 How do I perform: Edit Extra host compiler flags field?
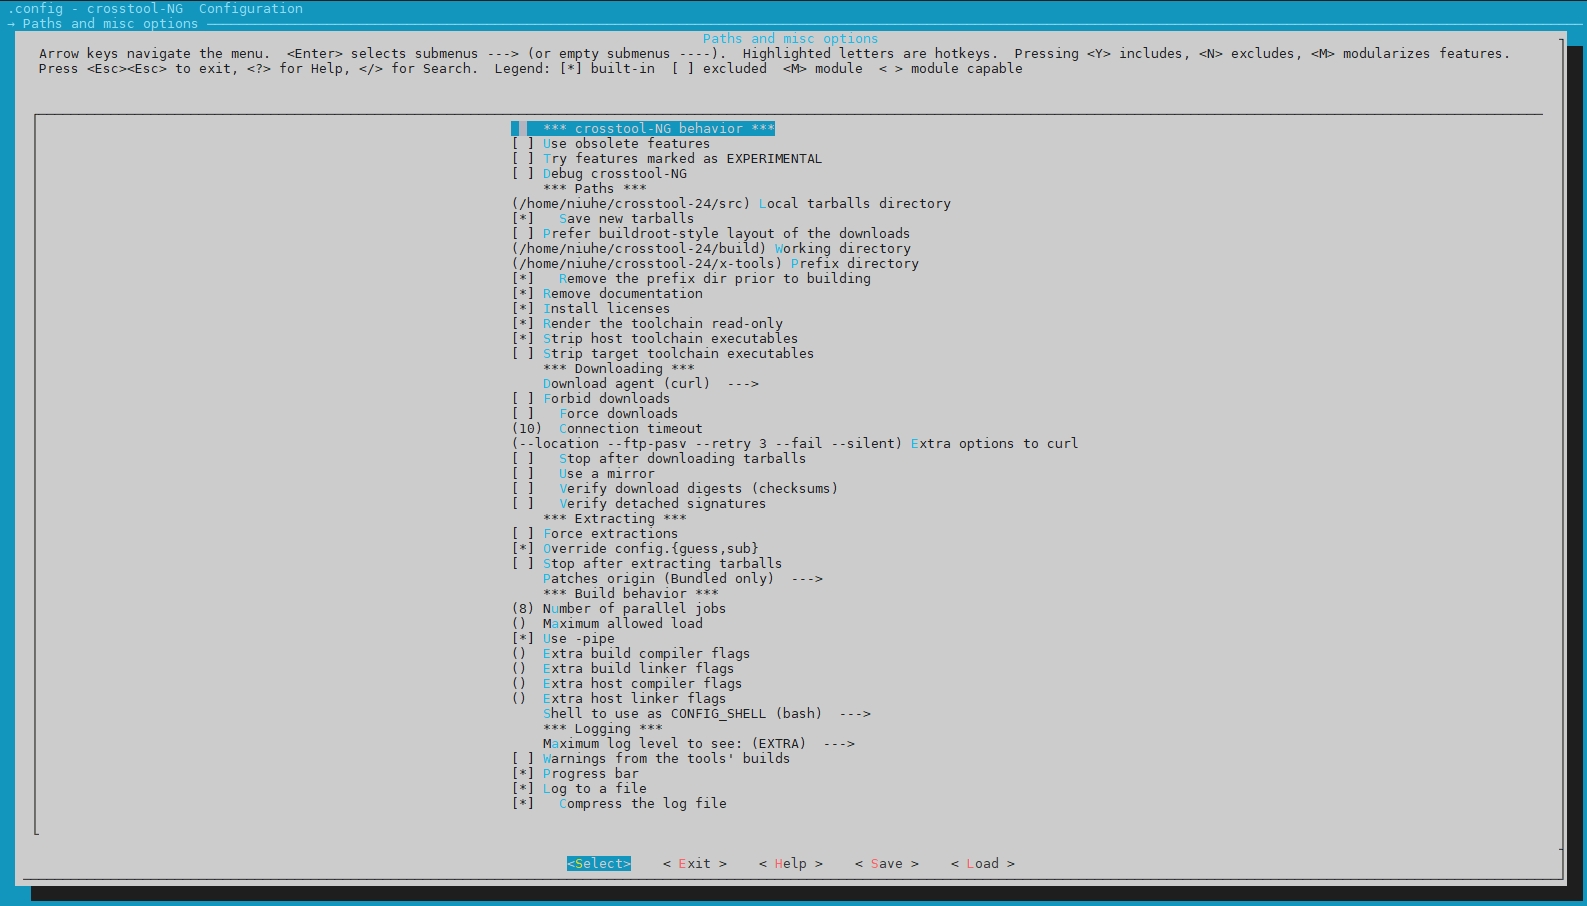pyautogui.click(x=627, y=684)
